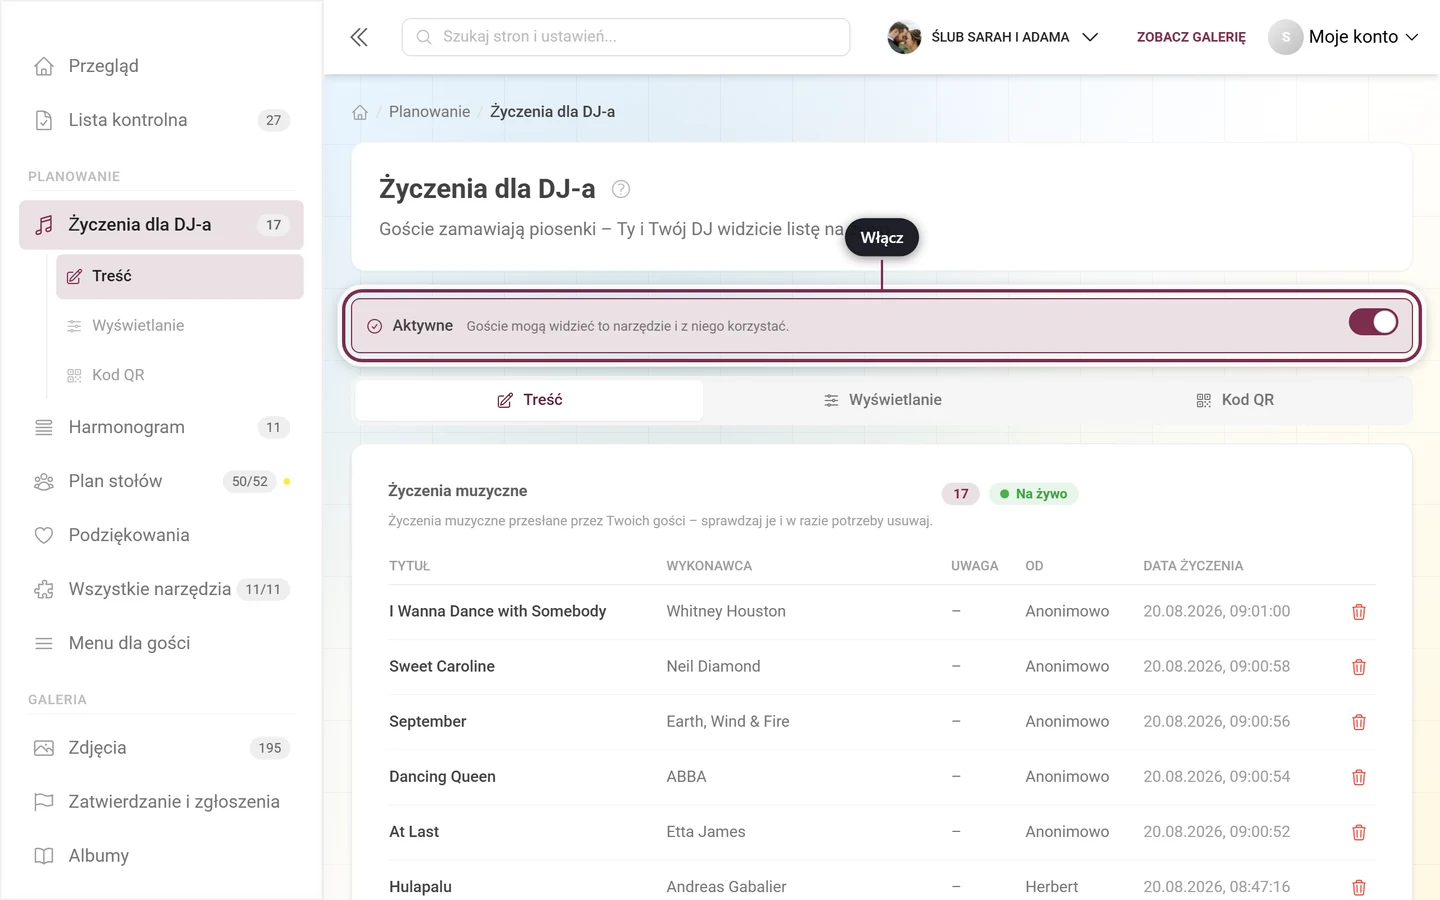Open Lista kontrolna in the sidebar
Viewport: 1440px width, 900px height.
(161, 120)
